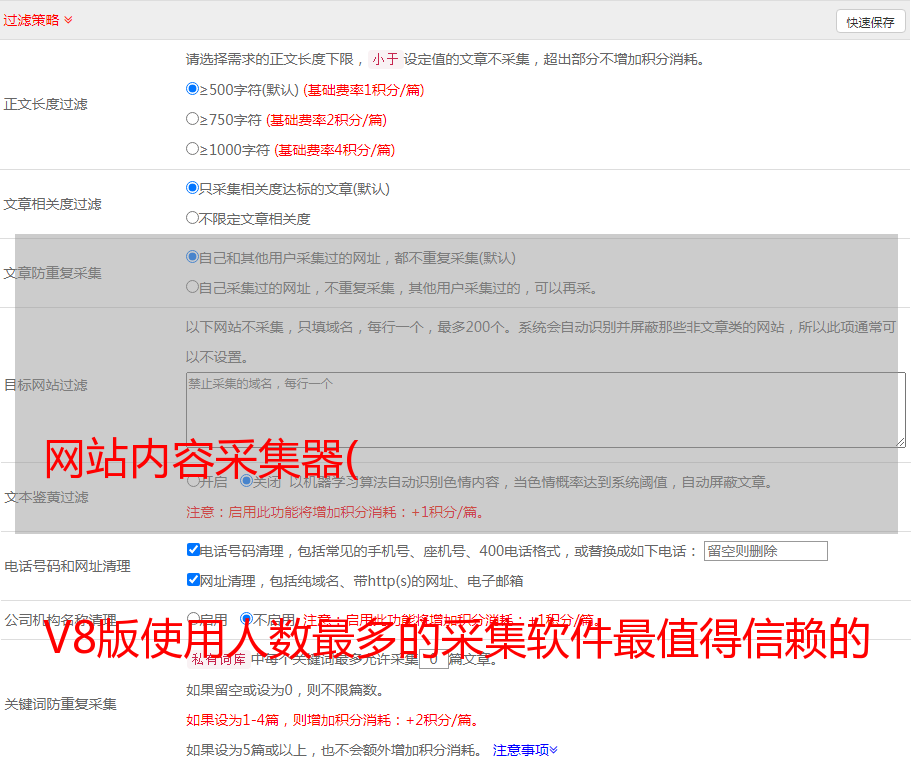The height and width of the screenshot is (768, 912).
Task: Choose the ≥750字符 length filter
Action: 193,119
